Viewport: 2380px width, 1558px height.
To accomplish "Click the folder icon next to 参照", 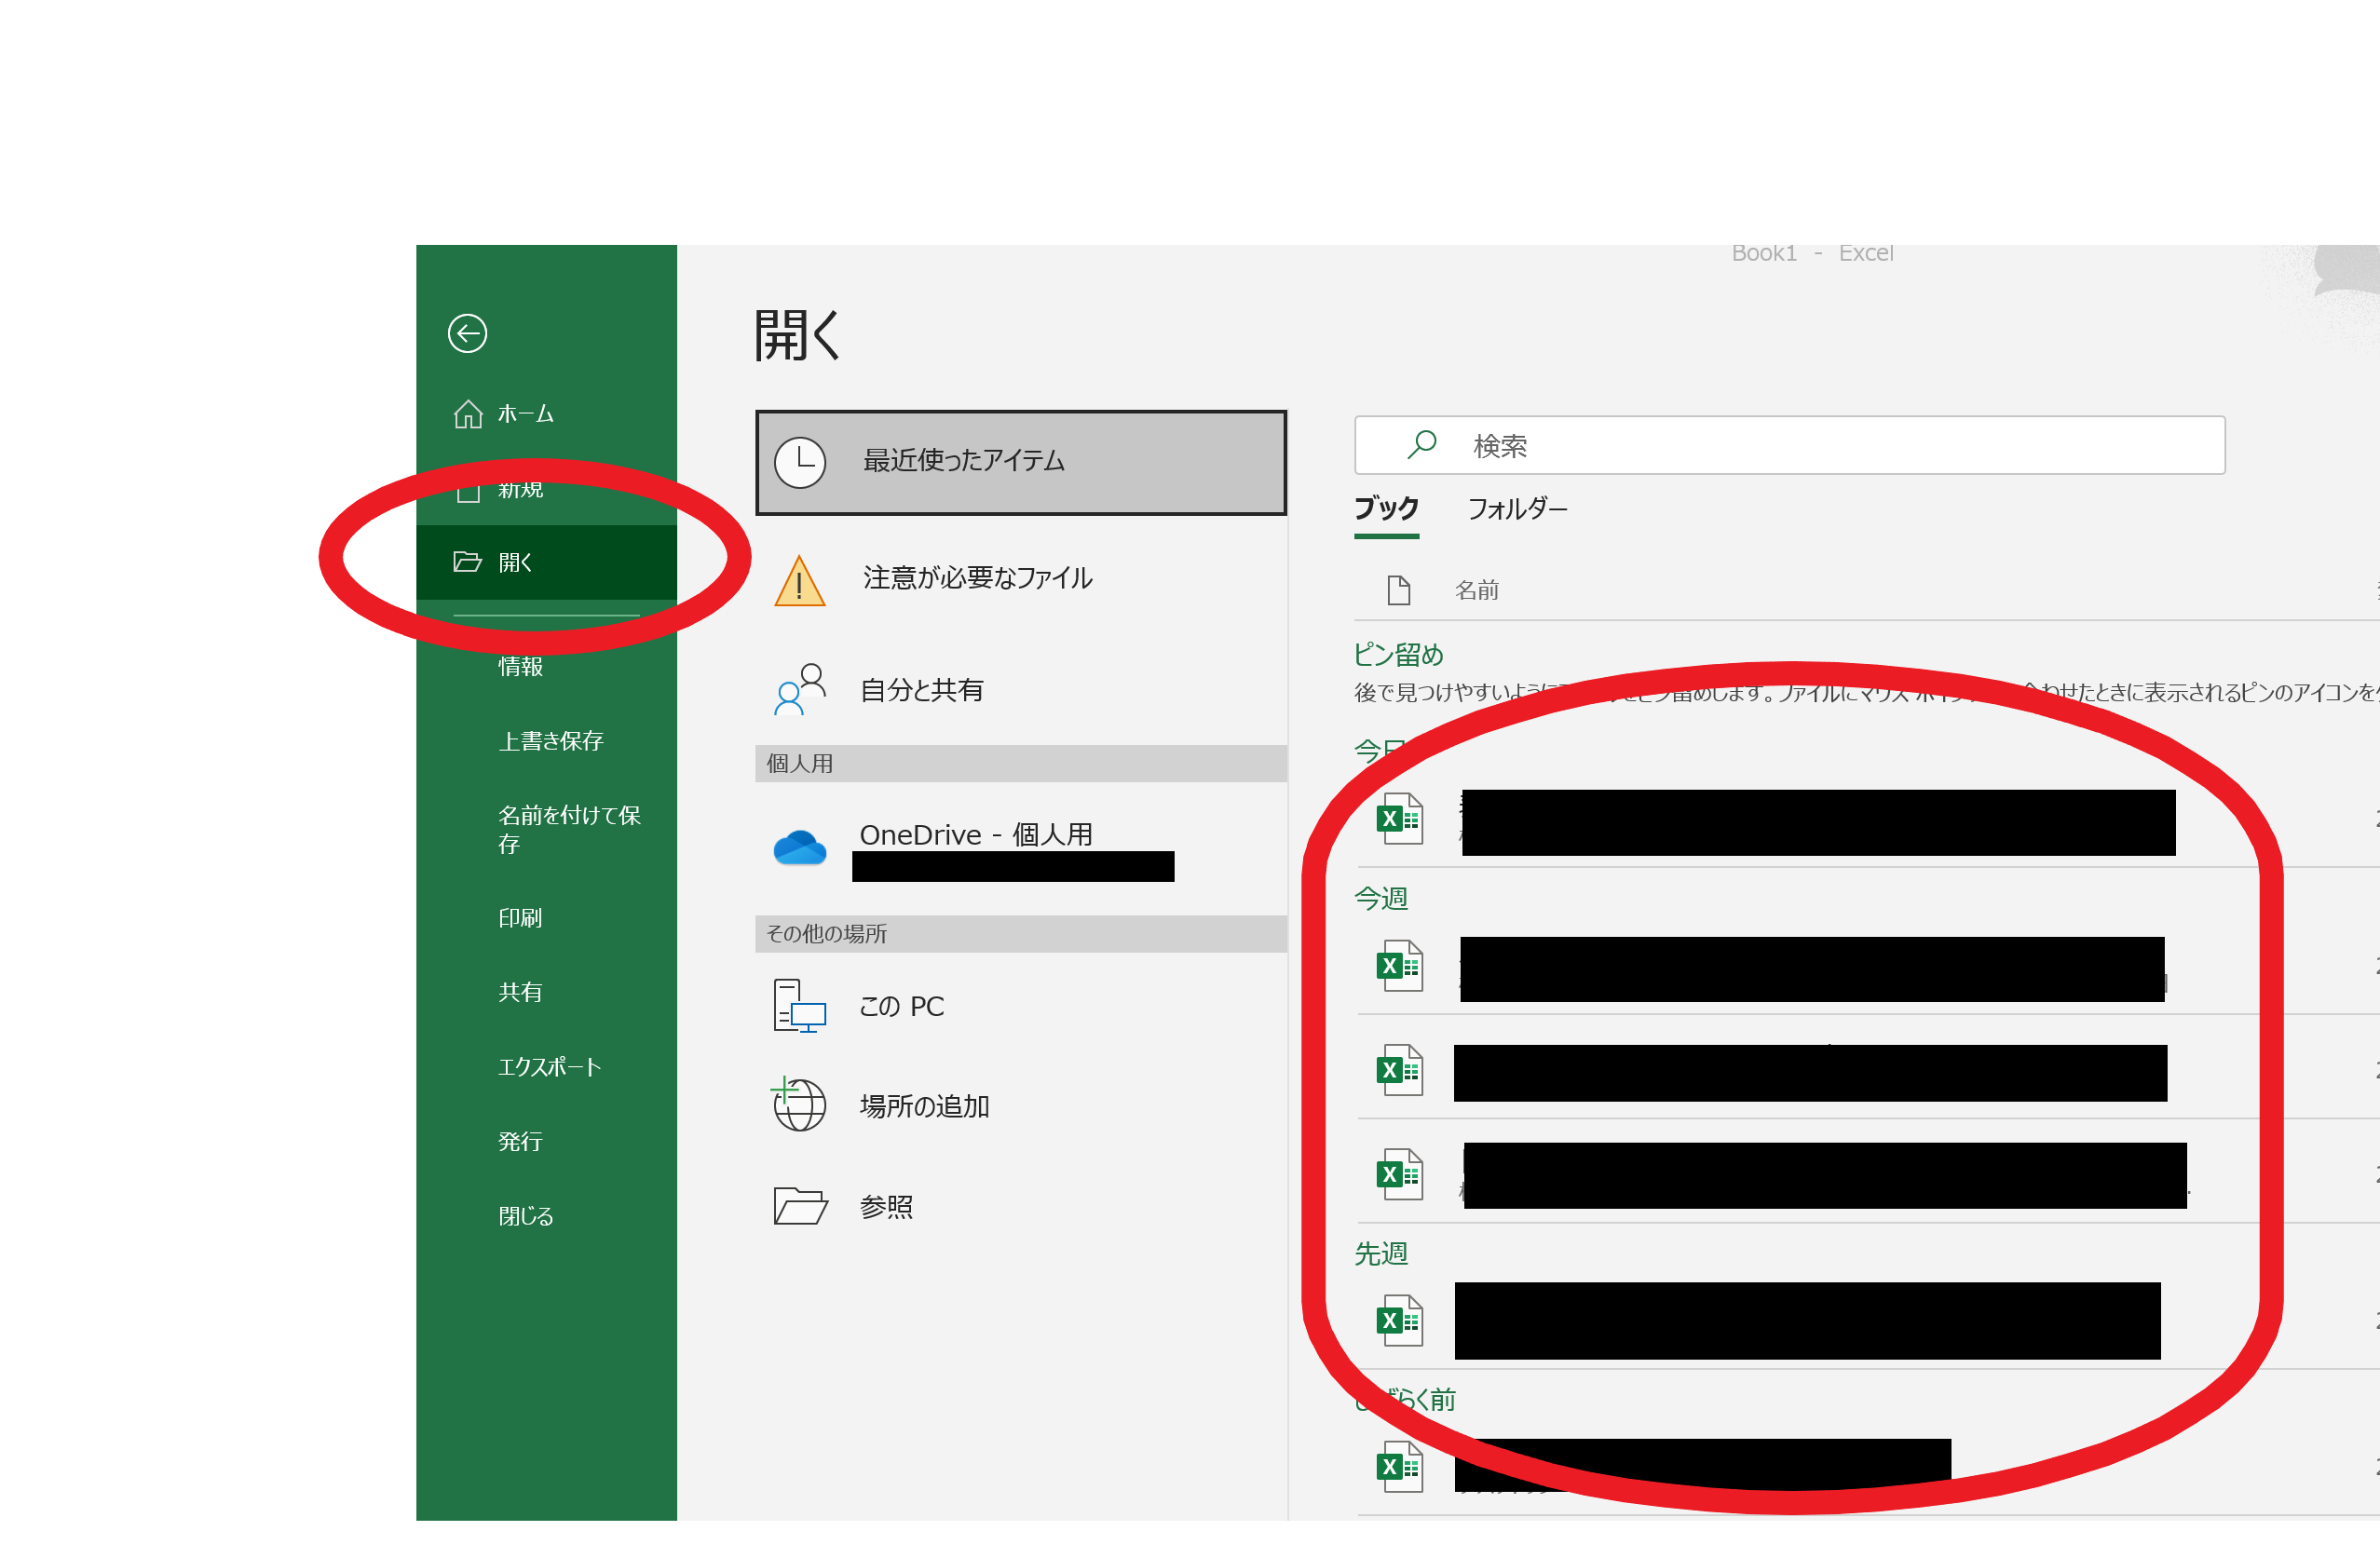I will tap(800, 1207).
